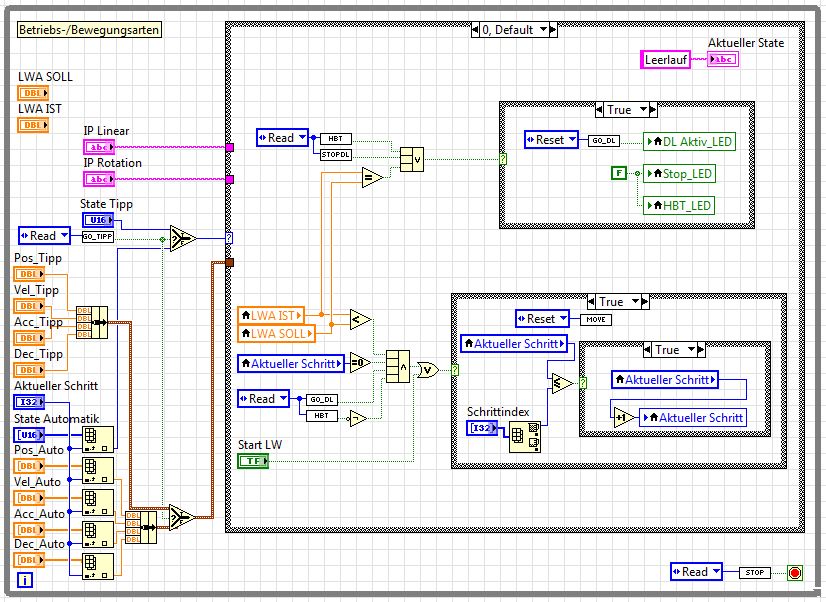Open Read dropdown wired to STOP
The width and height of the screenshot is (826, 602).
click(x=716, y=571)
